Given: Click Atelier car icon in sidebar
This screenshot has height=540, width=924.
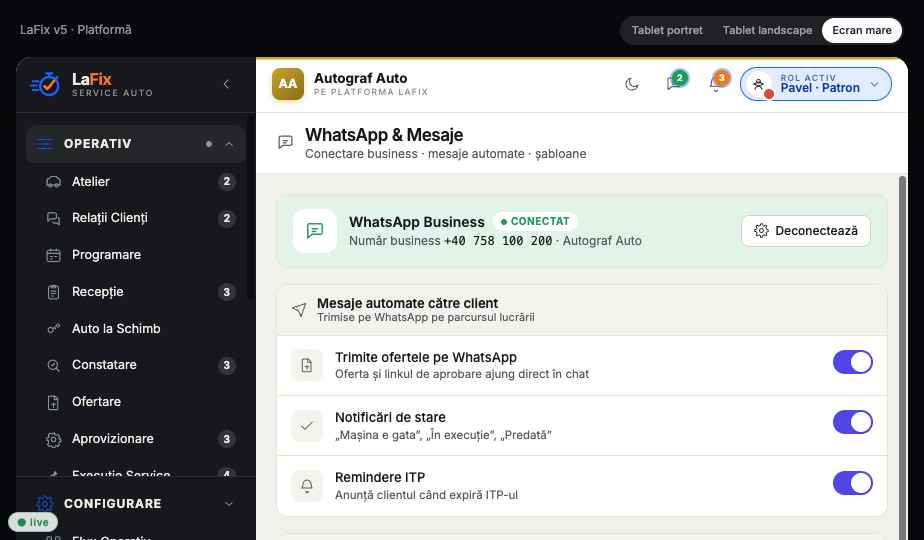Looking at the screenshot, I should click(54, 182).
